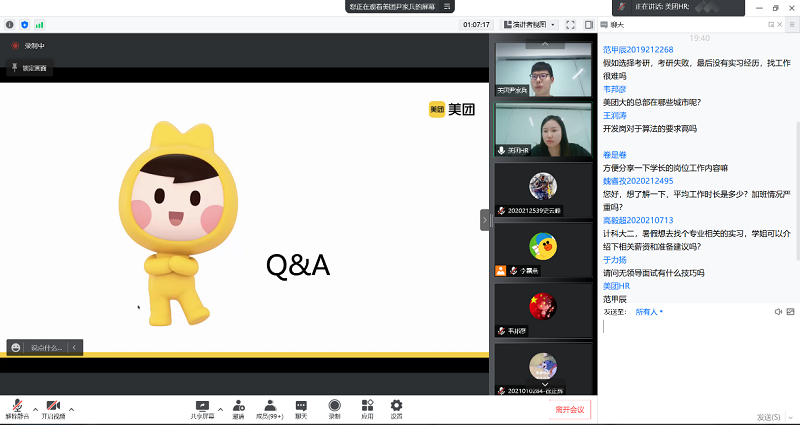Click the send image icon in chat
Screen dimensions: 800x425
[x=790, y=312]
